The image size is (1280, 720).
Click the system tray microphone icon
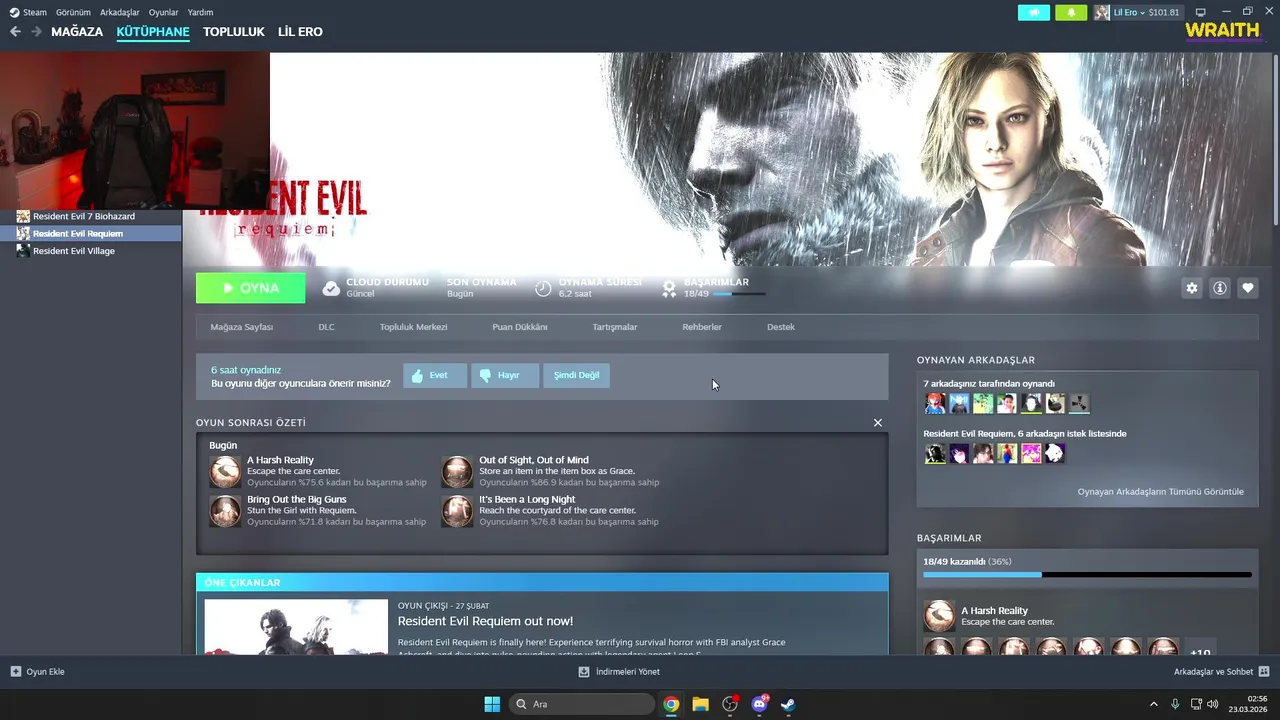(x=1175, y=704)
